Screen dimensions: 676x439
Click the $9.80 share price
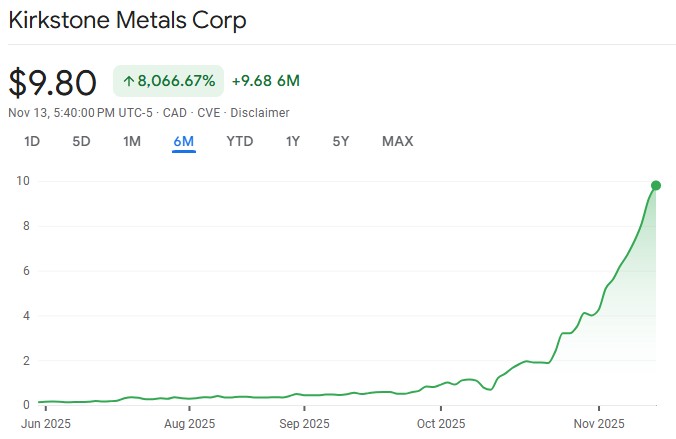click(53, 82)
